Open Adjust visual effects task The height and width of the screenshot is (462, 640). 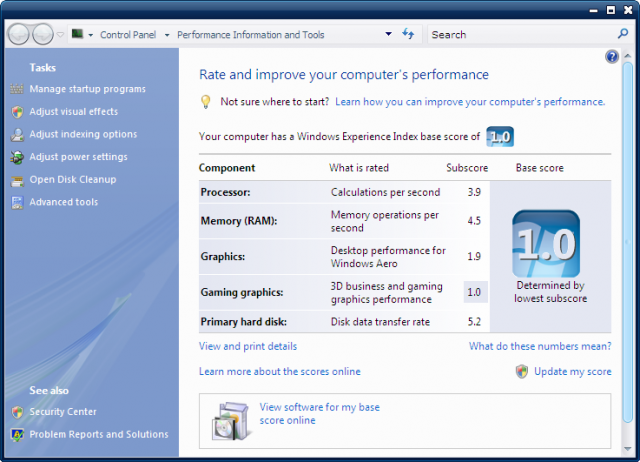coord(73,111)
